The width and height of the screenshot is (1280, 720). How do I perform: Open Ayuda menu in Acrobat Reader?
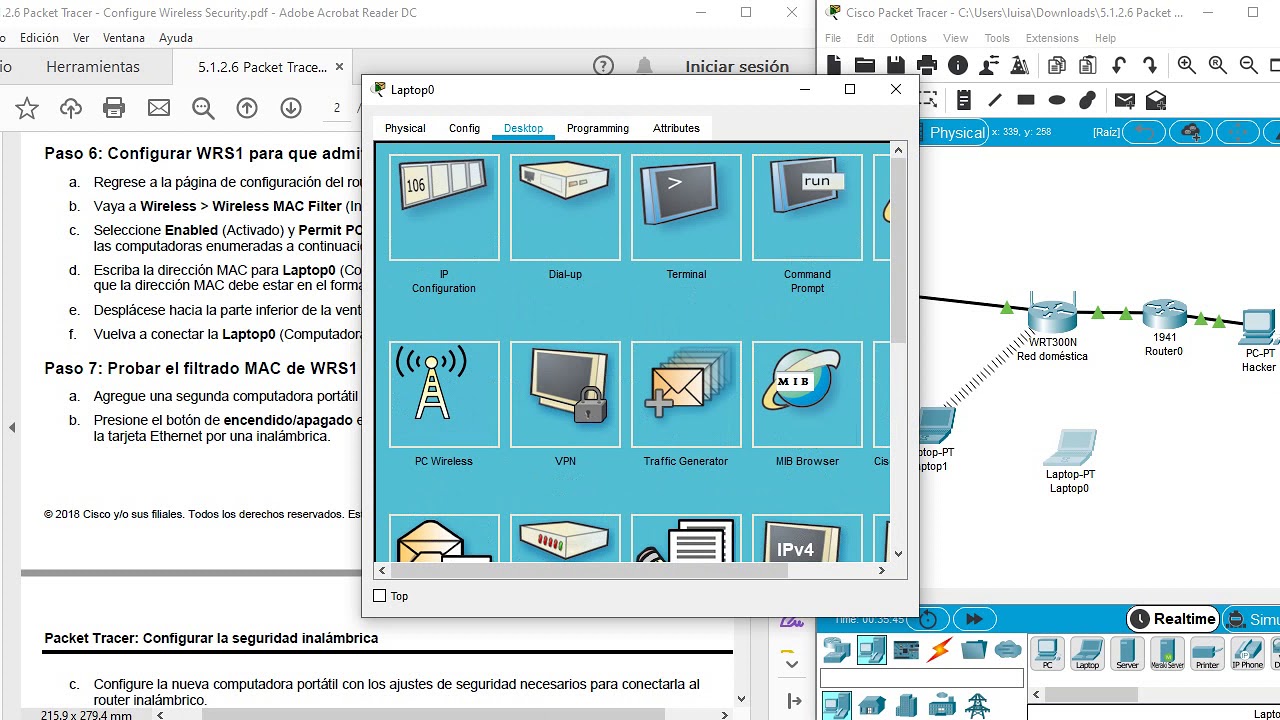coord(176,38)
